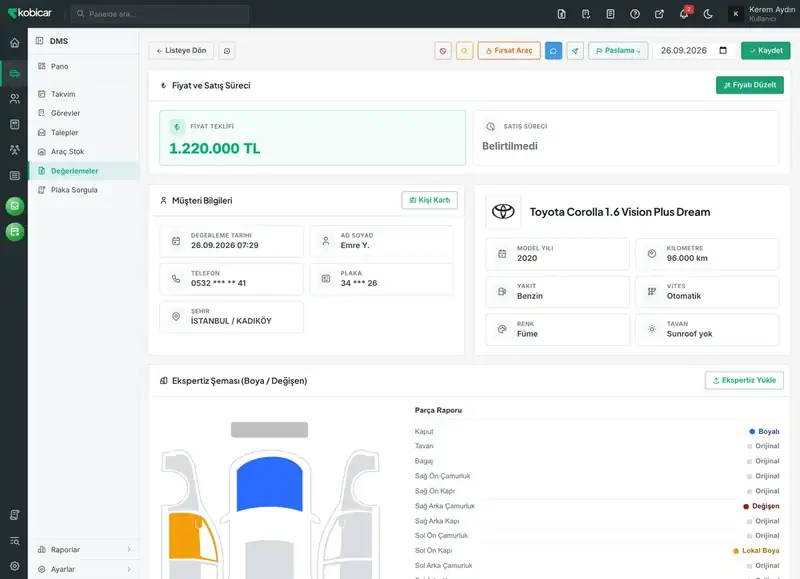
Task: Click the blue chat bubble icon button
Action: click(553, 51)
